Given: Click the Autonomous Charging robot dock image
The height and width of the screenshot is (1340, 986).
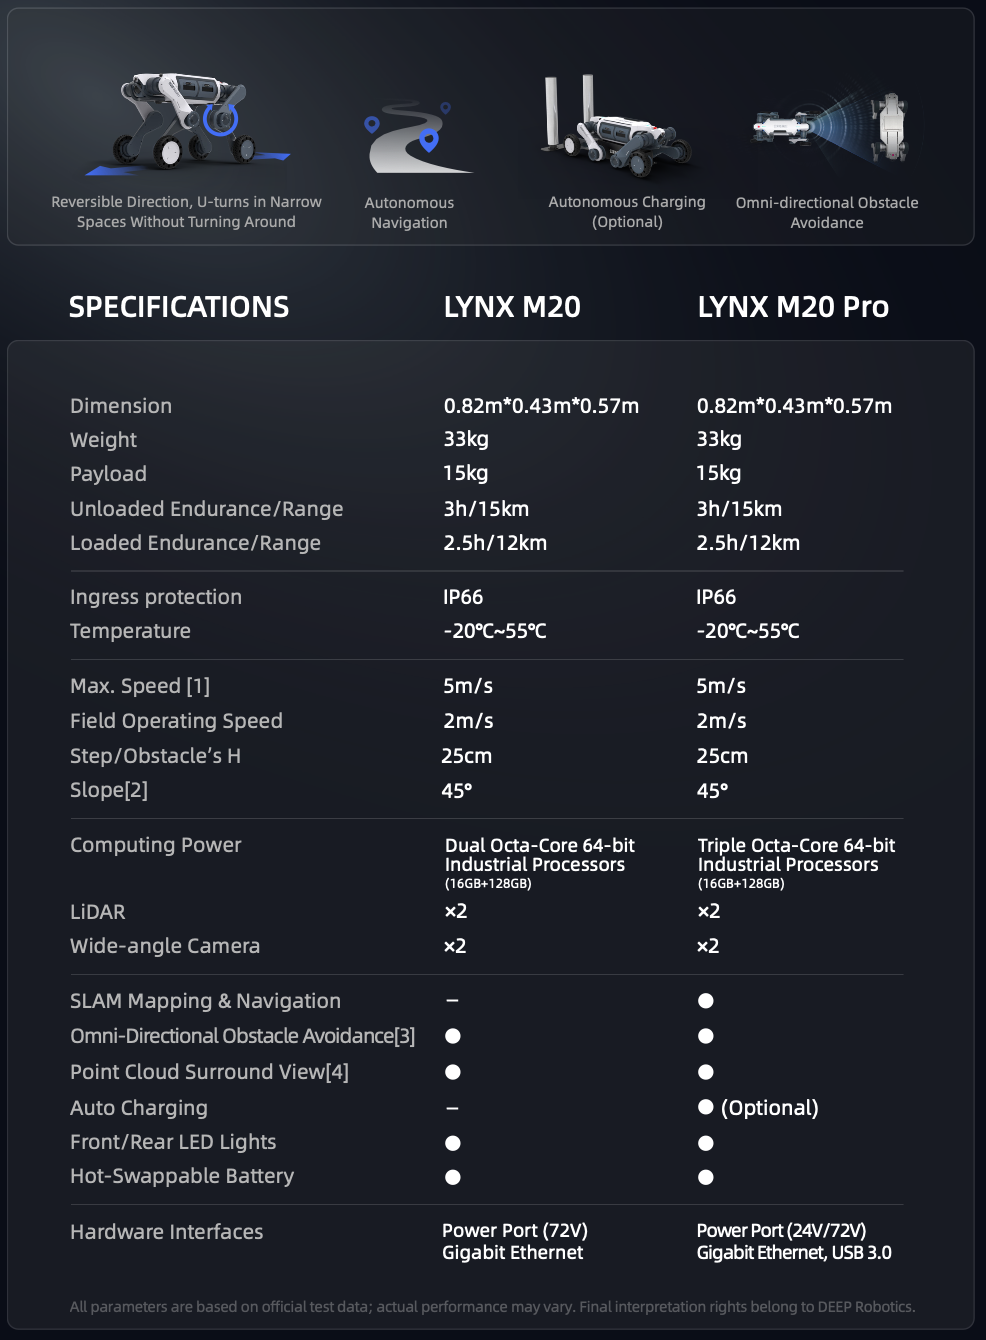Looking at the screenshot, I should (x=615, y=125).
